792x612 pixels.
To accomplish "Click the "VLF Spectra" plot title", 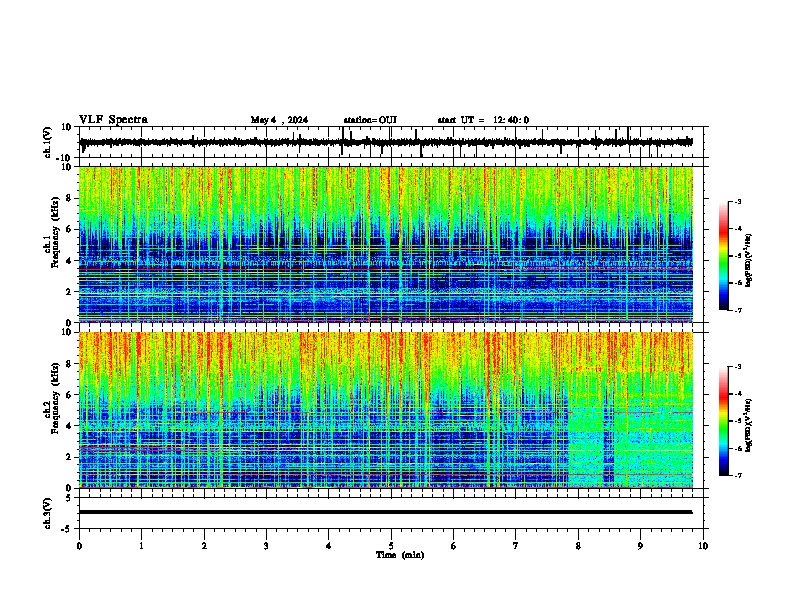I will [x=113, y=119].
